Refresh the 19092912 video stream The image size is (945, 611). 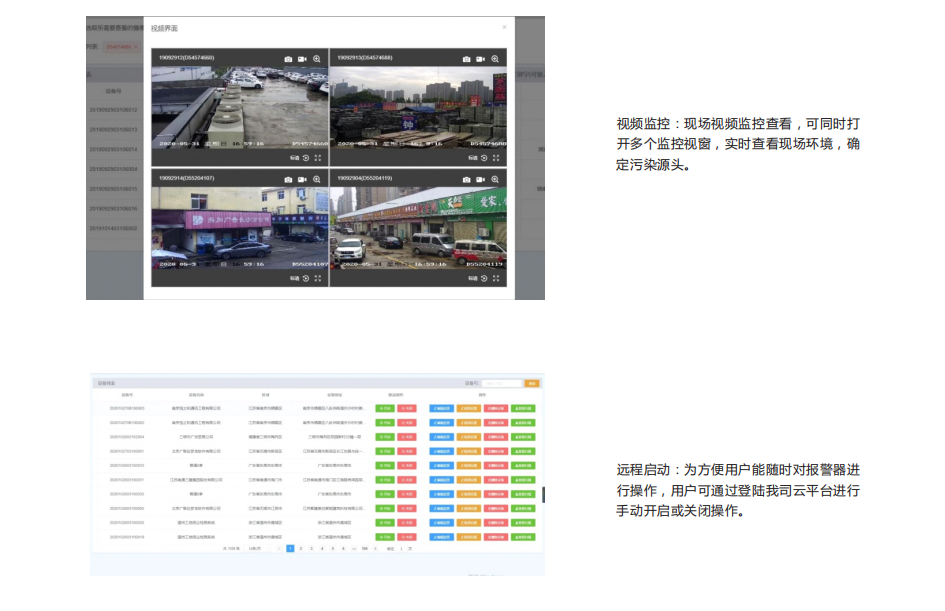306,158
